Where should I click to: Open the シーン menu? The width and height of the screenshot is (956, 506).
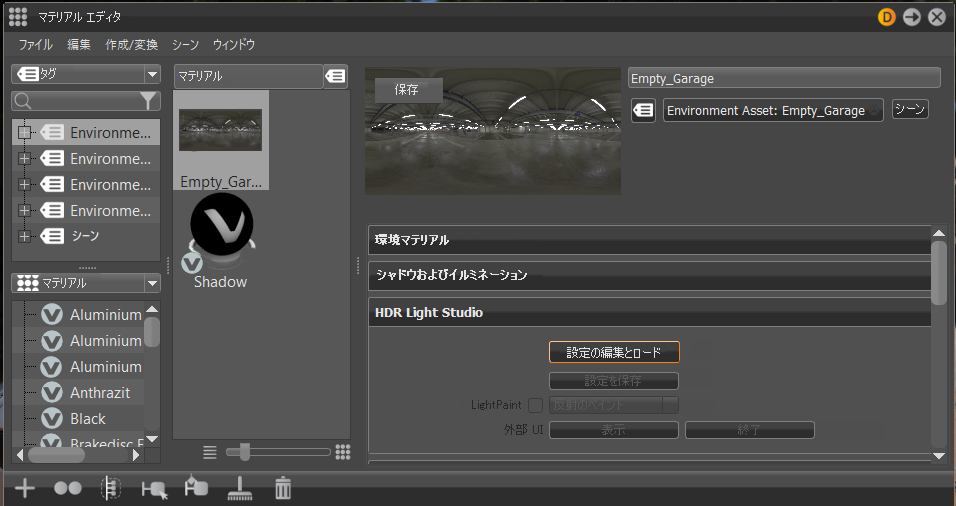point(185,45)
